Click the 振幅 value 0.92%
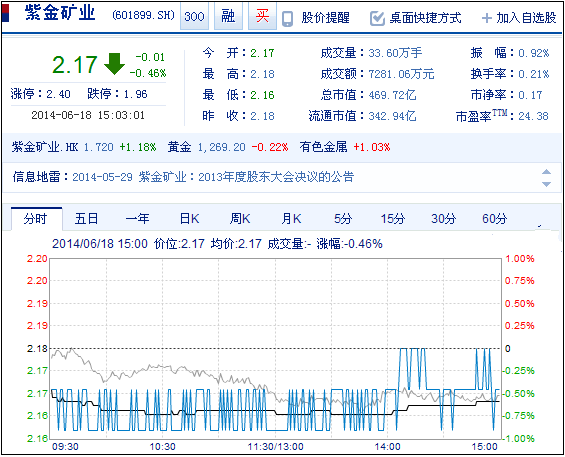This screenshot has width=565, height=457. point(534,53)
